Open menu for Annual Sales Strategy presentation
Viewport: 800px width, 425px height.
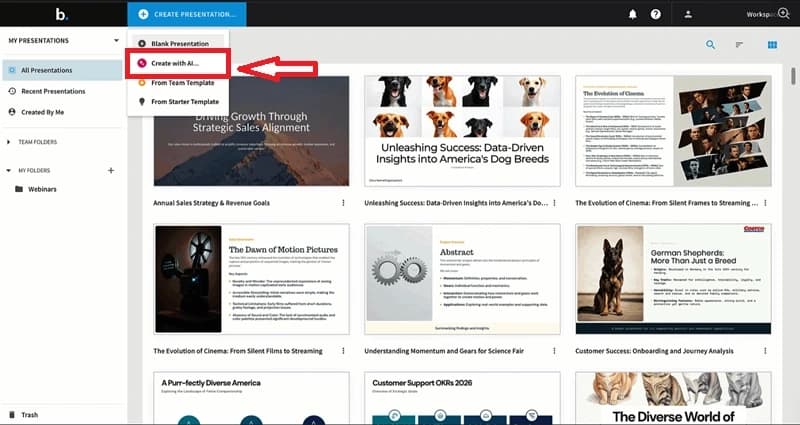(343, 203)
